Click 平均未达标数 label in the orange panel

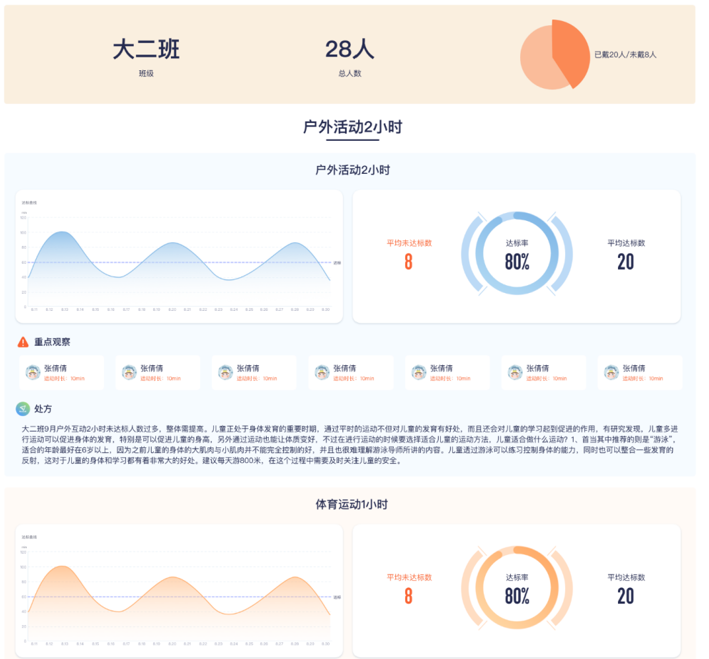[409, 577]
